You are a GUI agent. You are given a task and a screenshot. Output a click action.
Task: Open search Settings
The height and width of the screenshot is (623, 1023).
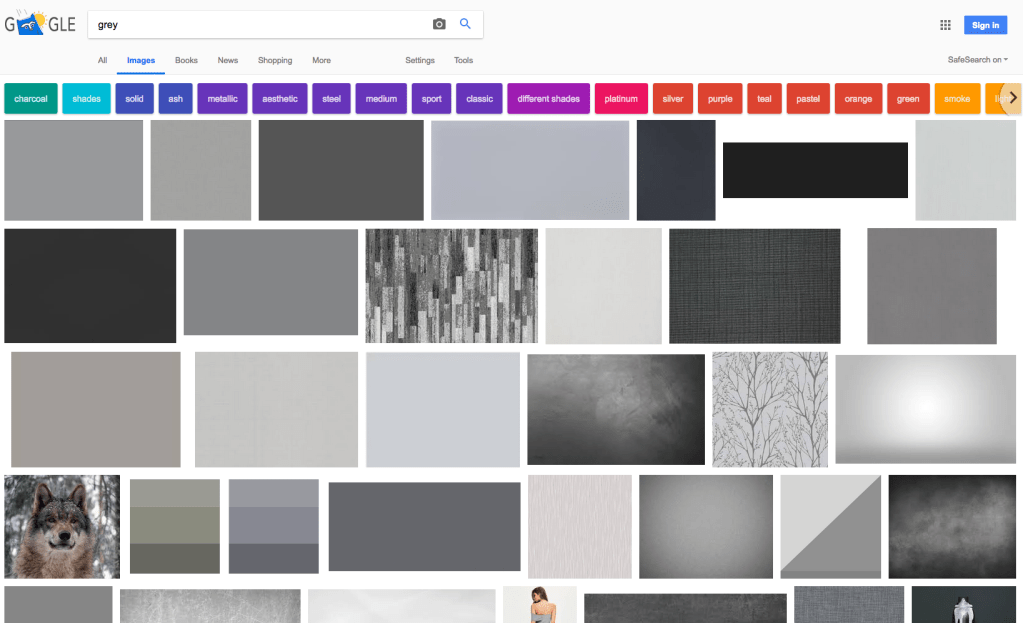coord(419,59)
